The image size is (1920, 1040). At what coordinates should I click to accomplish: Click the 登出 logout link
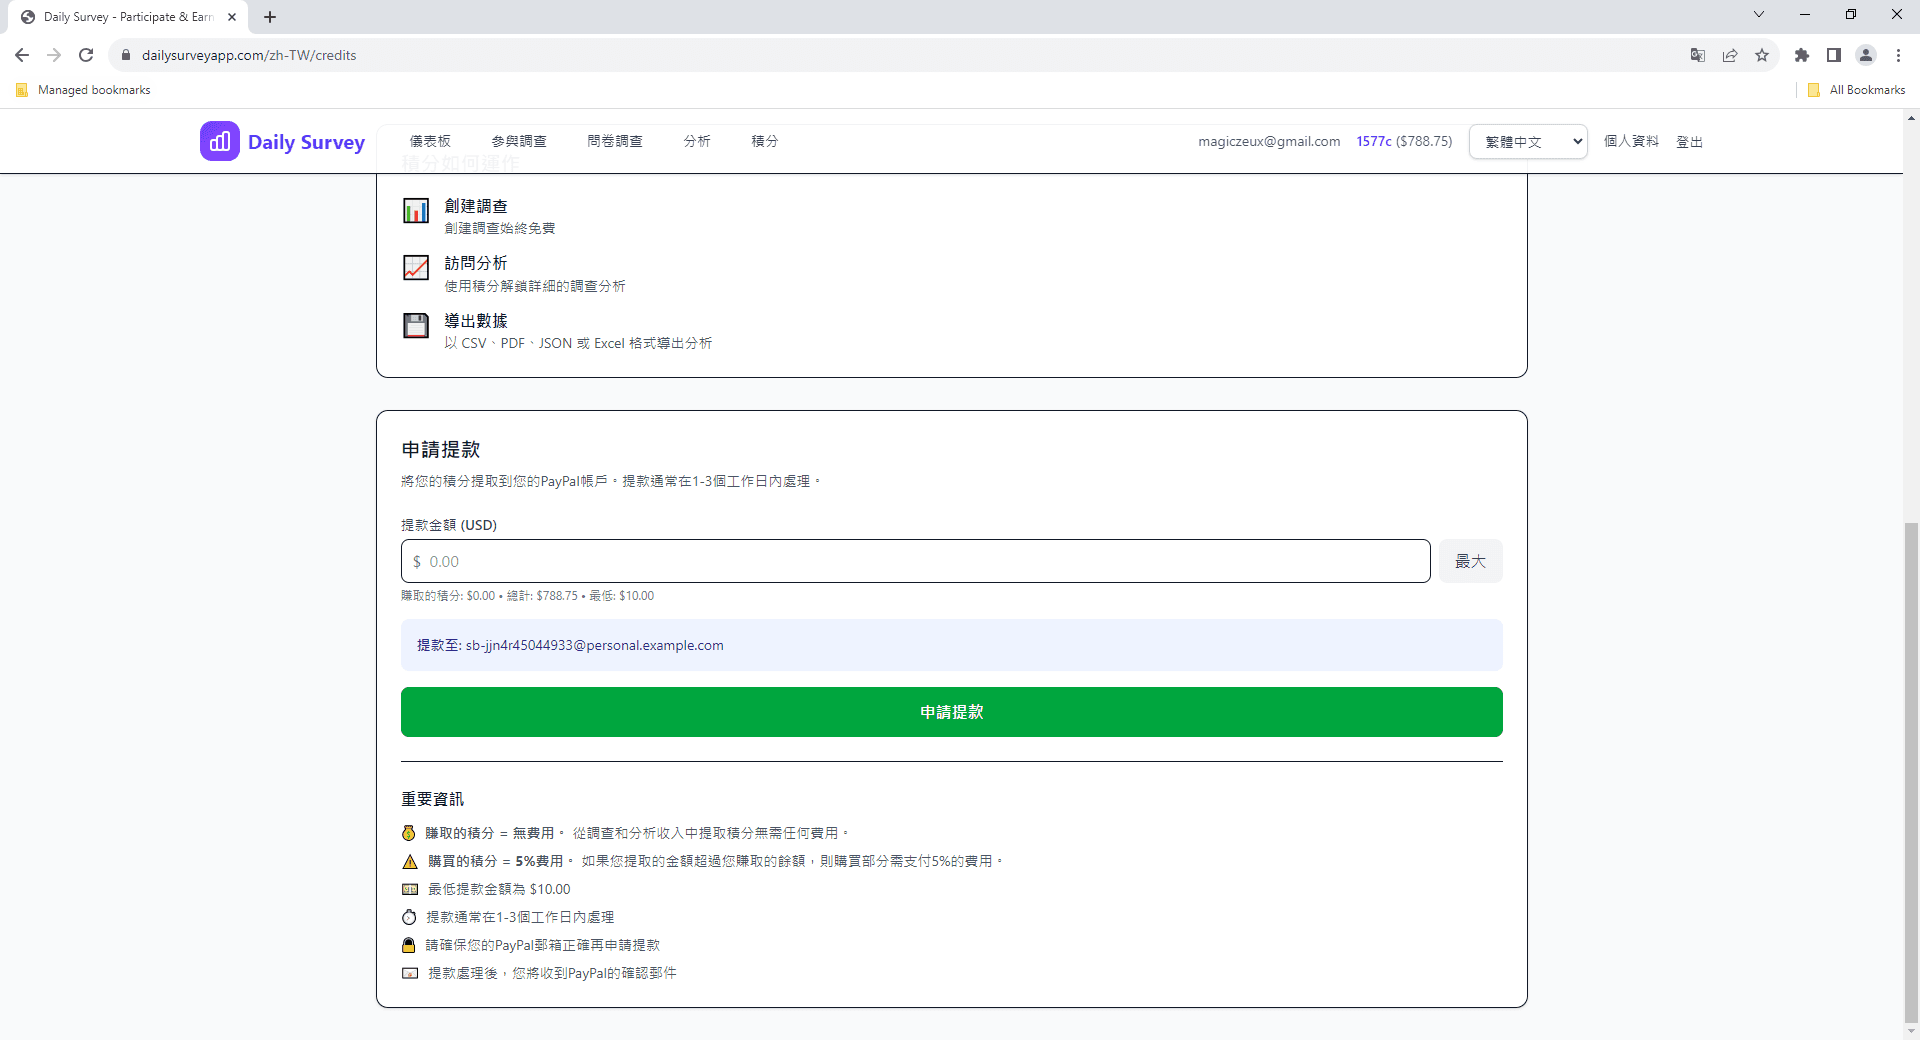coord(1689,141)
